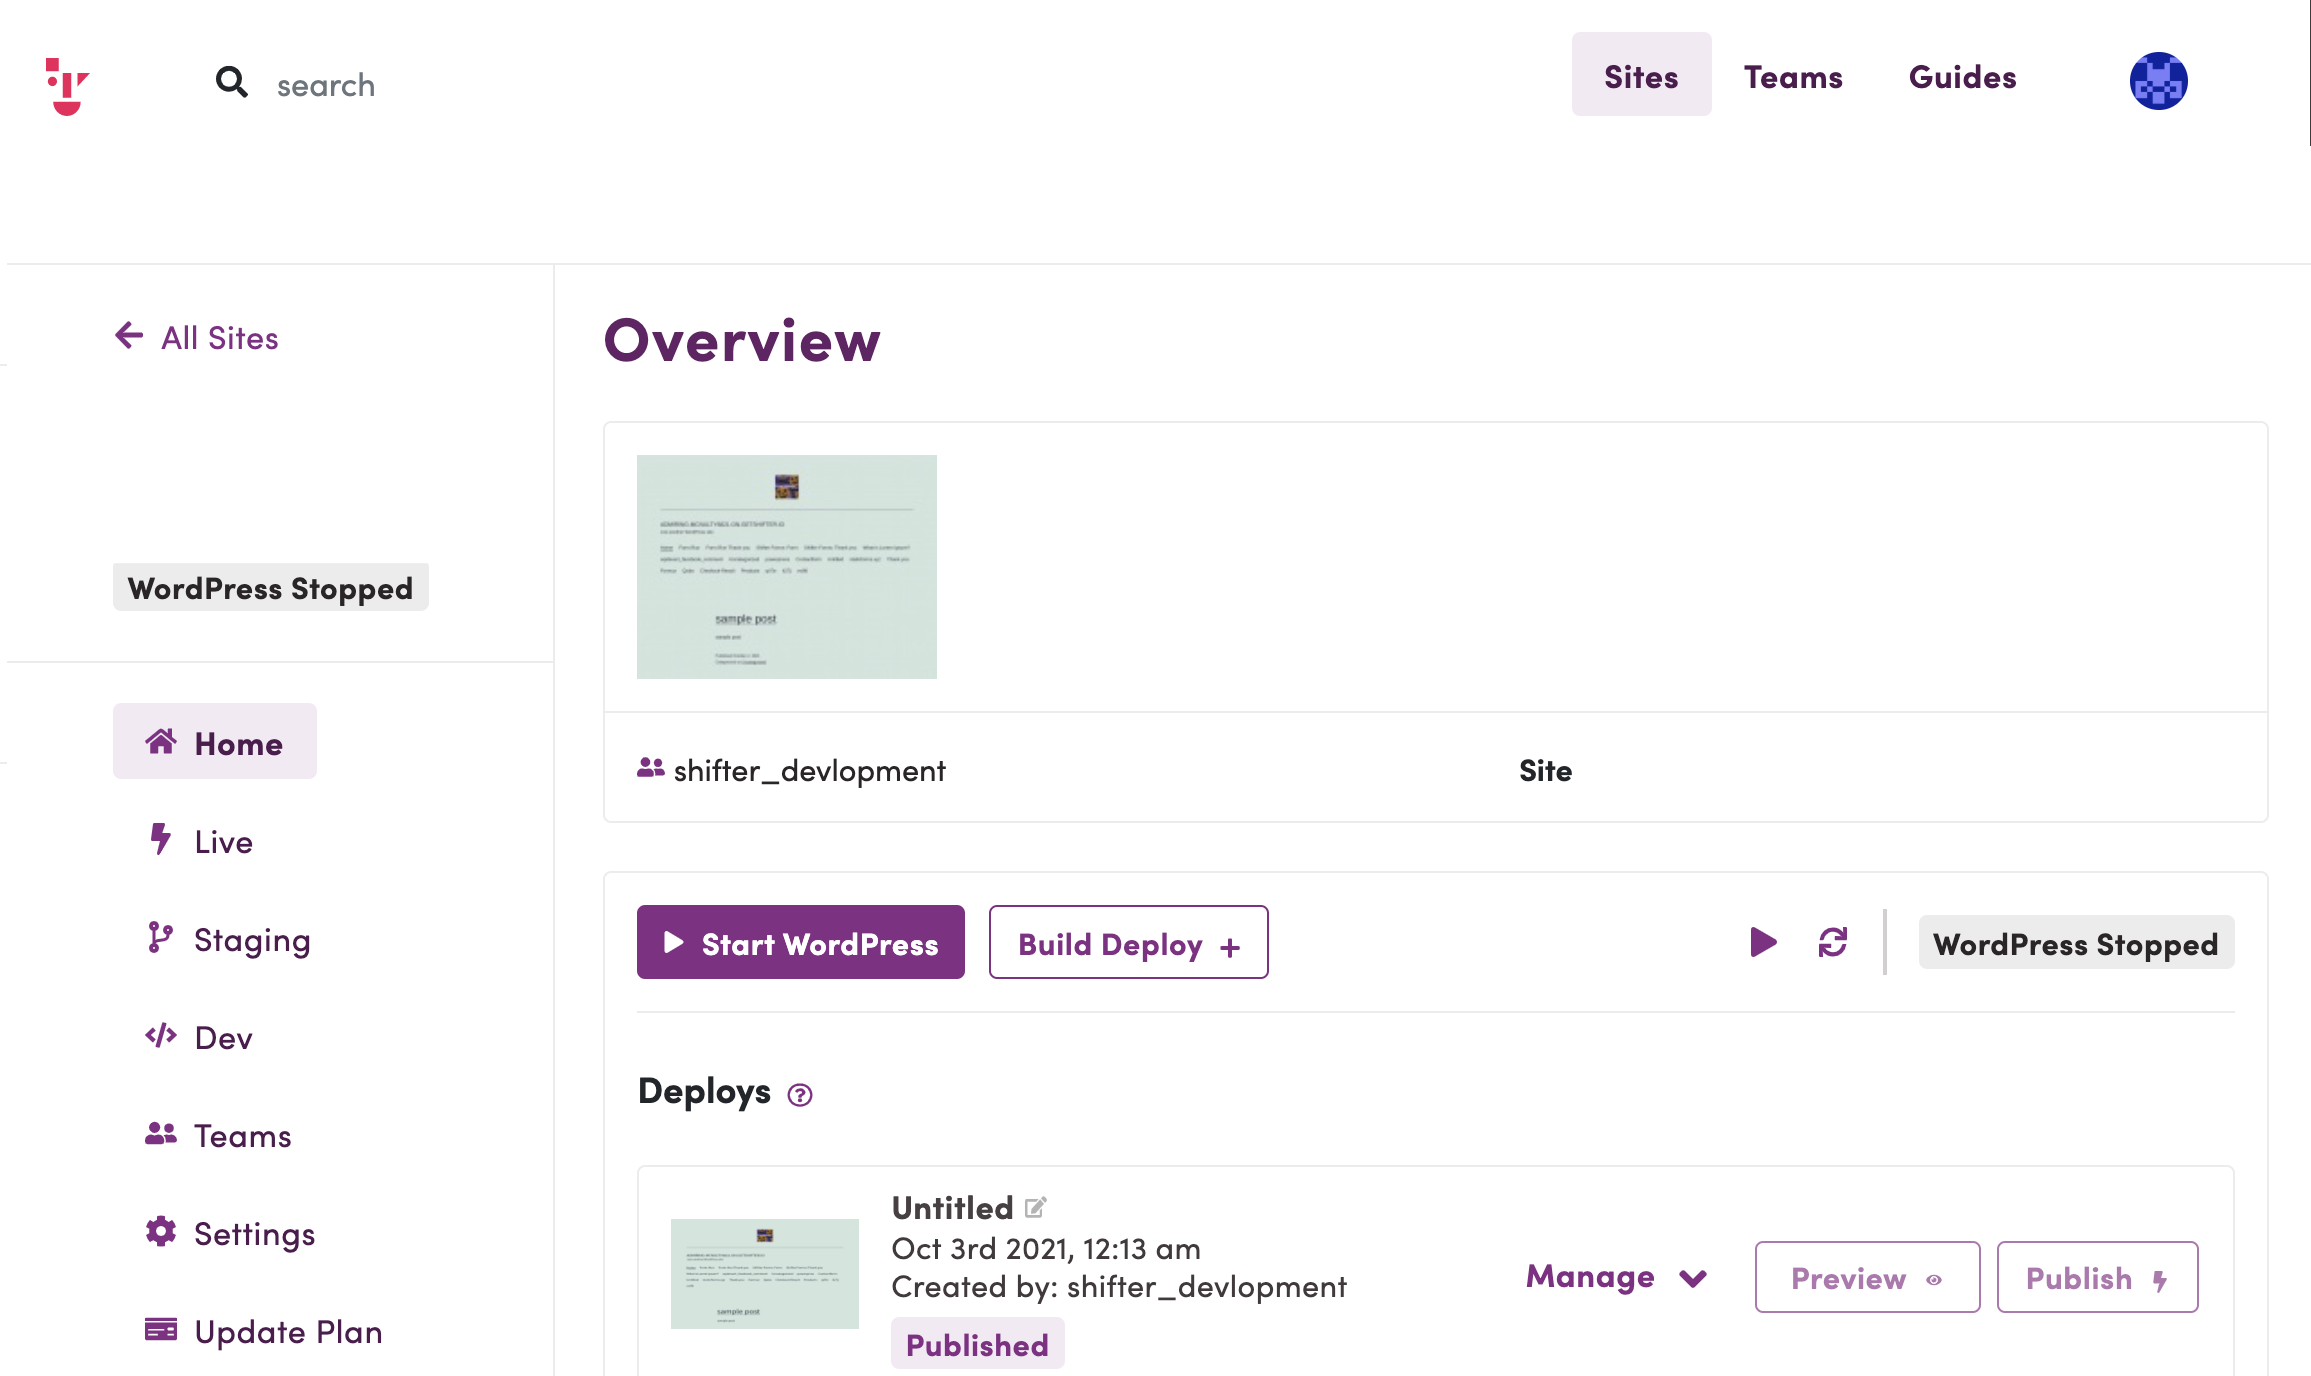Click the refresh status icon

1833,942
